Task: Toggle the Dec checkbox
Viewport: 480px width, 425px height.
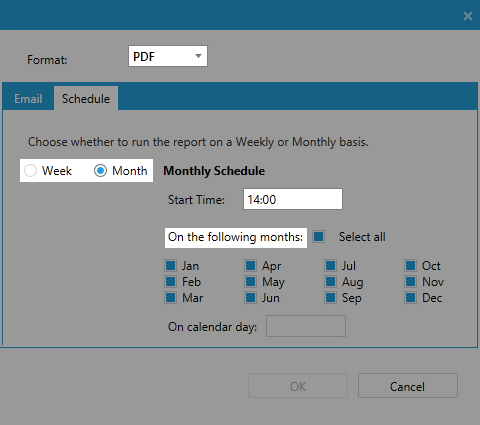Action: [410, 297]
